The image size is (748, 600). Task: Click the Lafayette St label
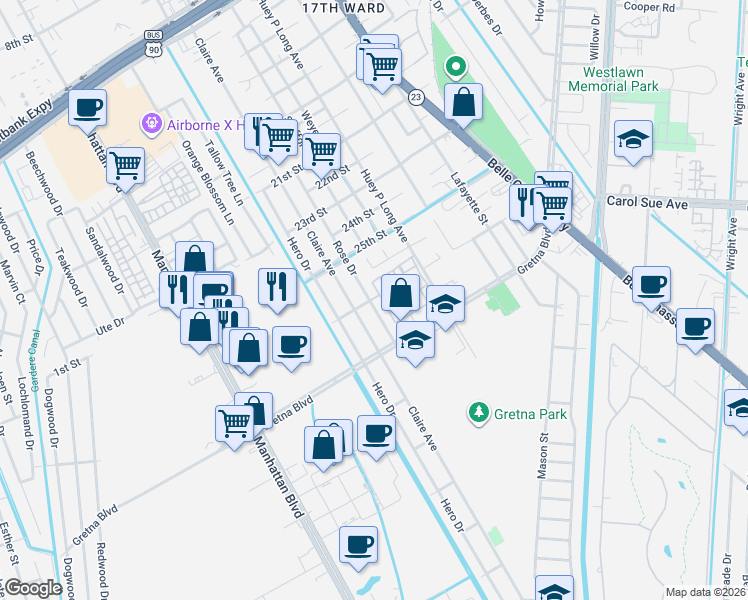[469, 198]
